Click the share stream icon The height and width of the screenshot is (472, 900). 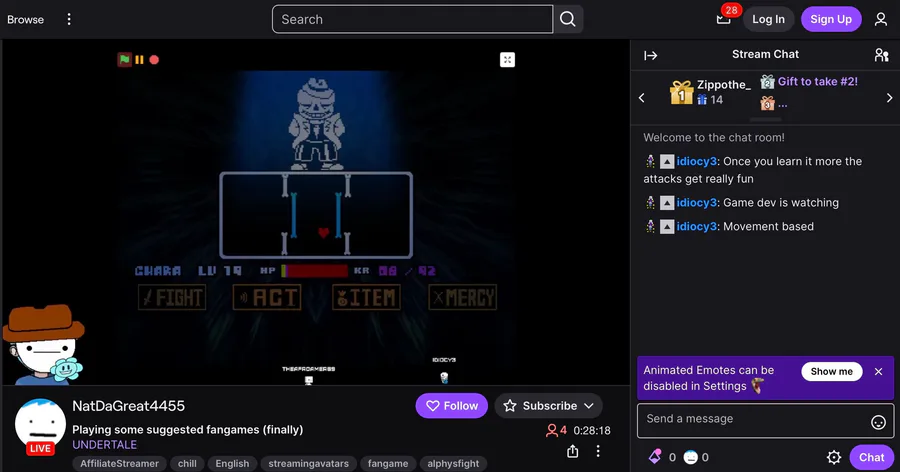(573, 451)
